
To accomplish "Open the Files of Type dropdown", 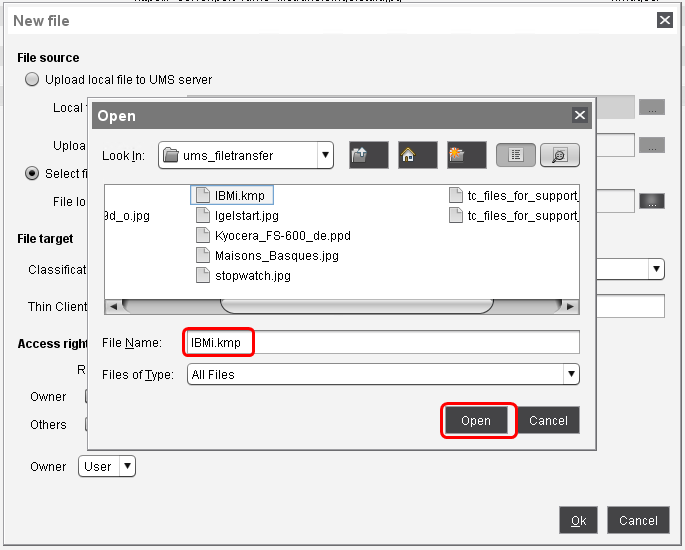I will point(571,375).
